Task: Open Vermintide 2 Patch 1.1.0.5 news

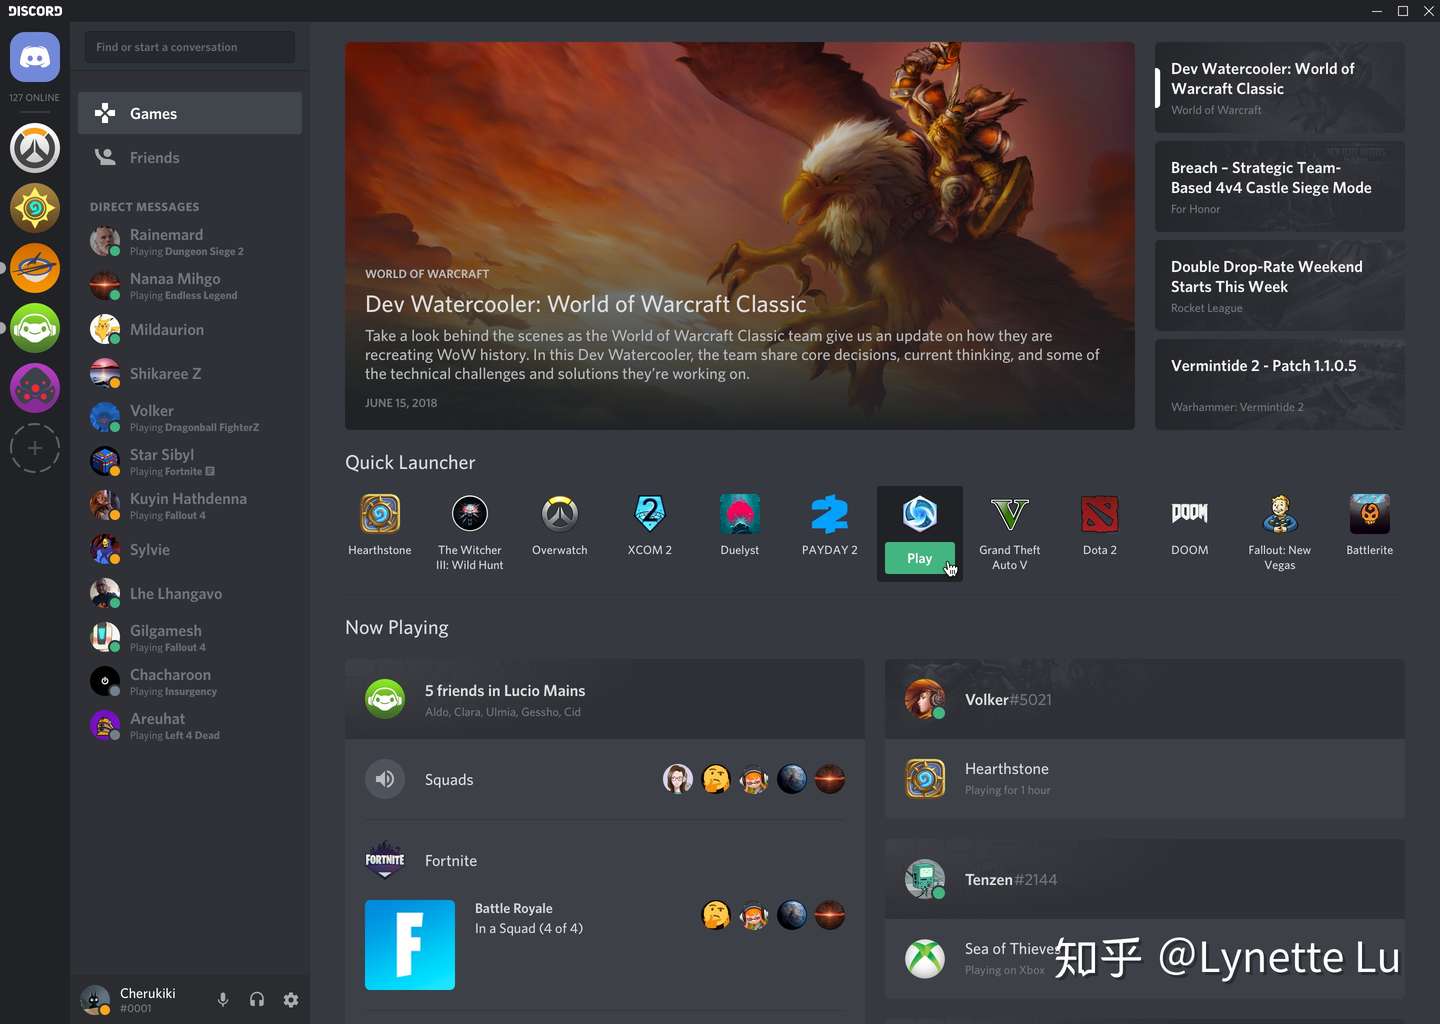Action: point(1280,384)
